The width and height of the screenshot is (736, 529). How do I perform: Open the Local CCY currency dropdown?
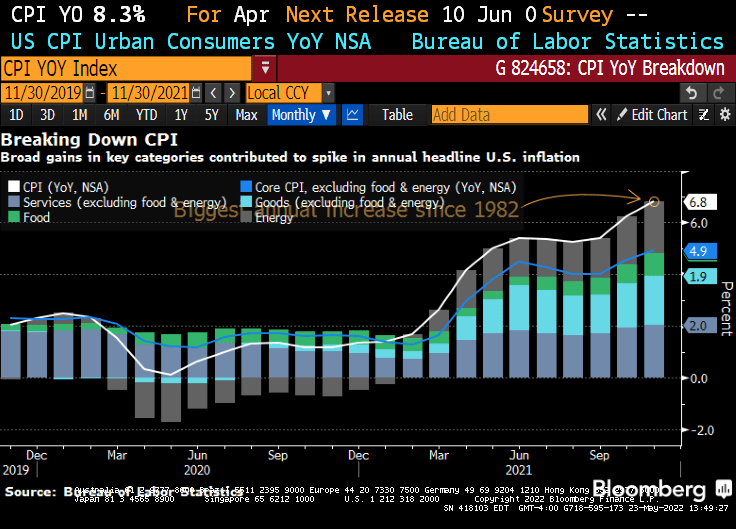click(x=328, y=93)
